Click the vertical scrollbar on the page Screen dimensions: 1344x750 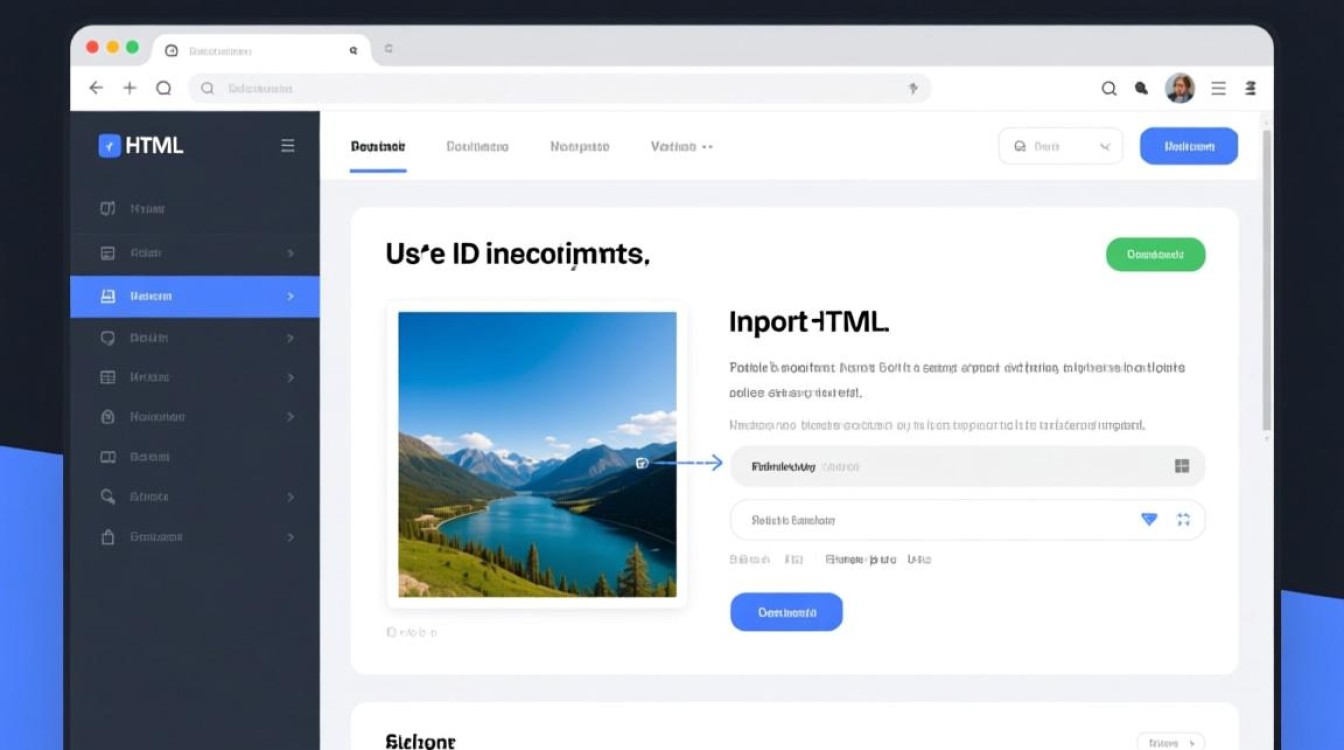point(1267,280)
